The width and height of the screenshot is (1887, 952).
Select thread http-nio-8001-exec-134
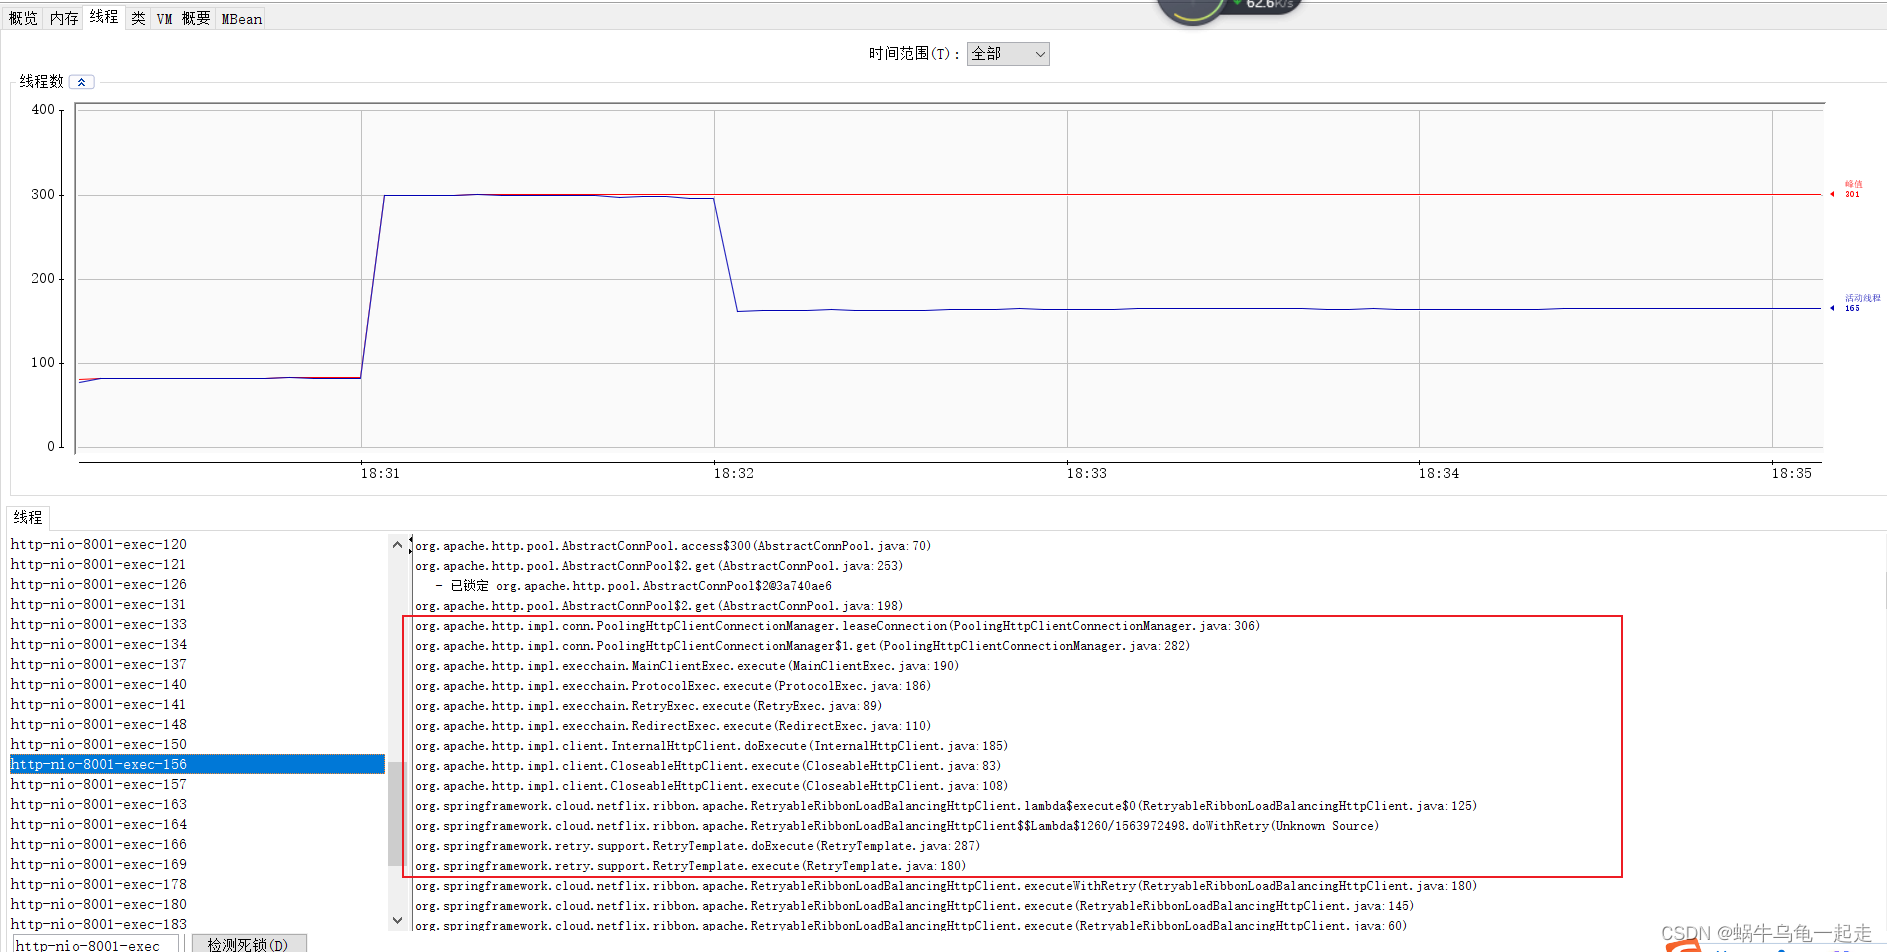197,644
